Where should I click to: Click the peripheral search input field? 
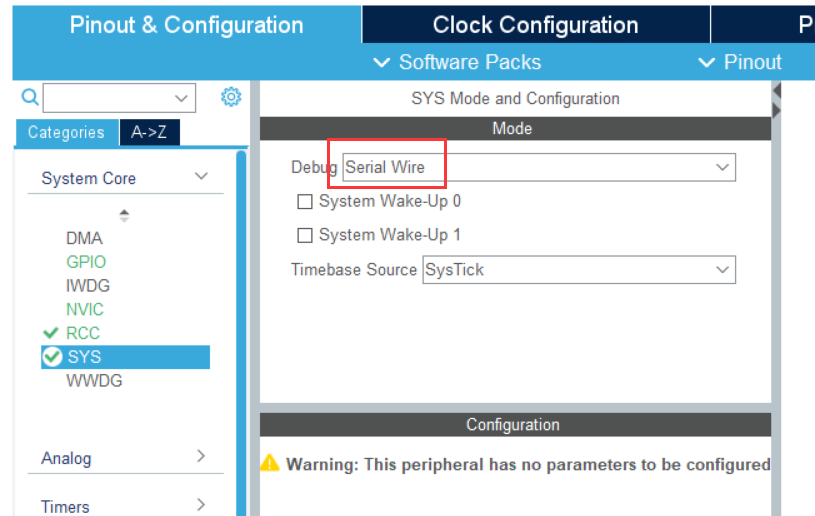110,98
